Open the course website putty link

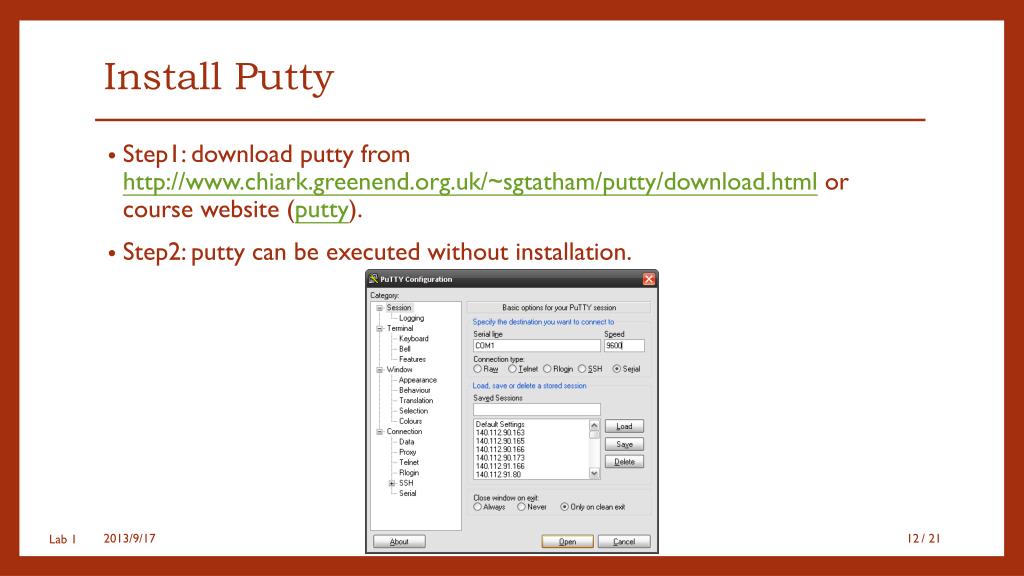(x=321, y=210)
